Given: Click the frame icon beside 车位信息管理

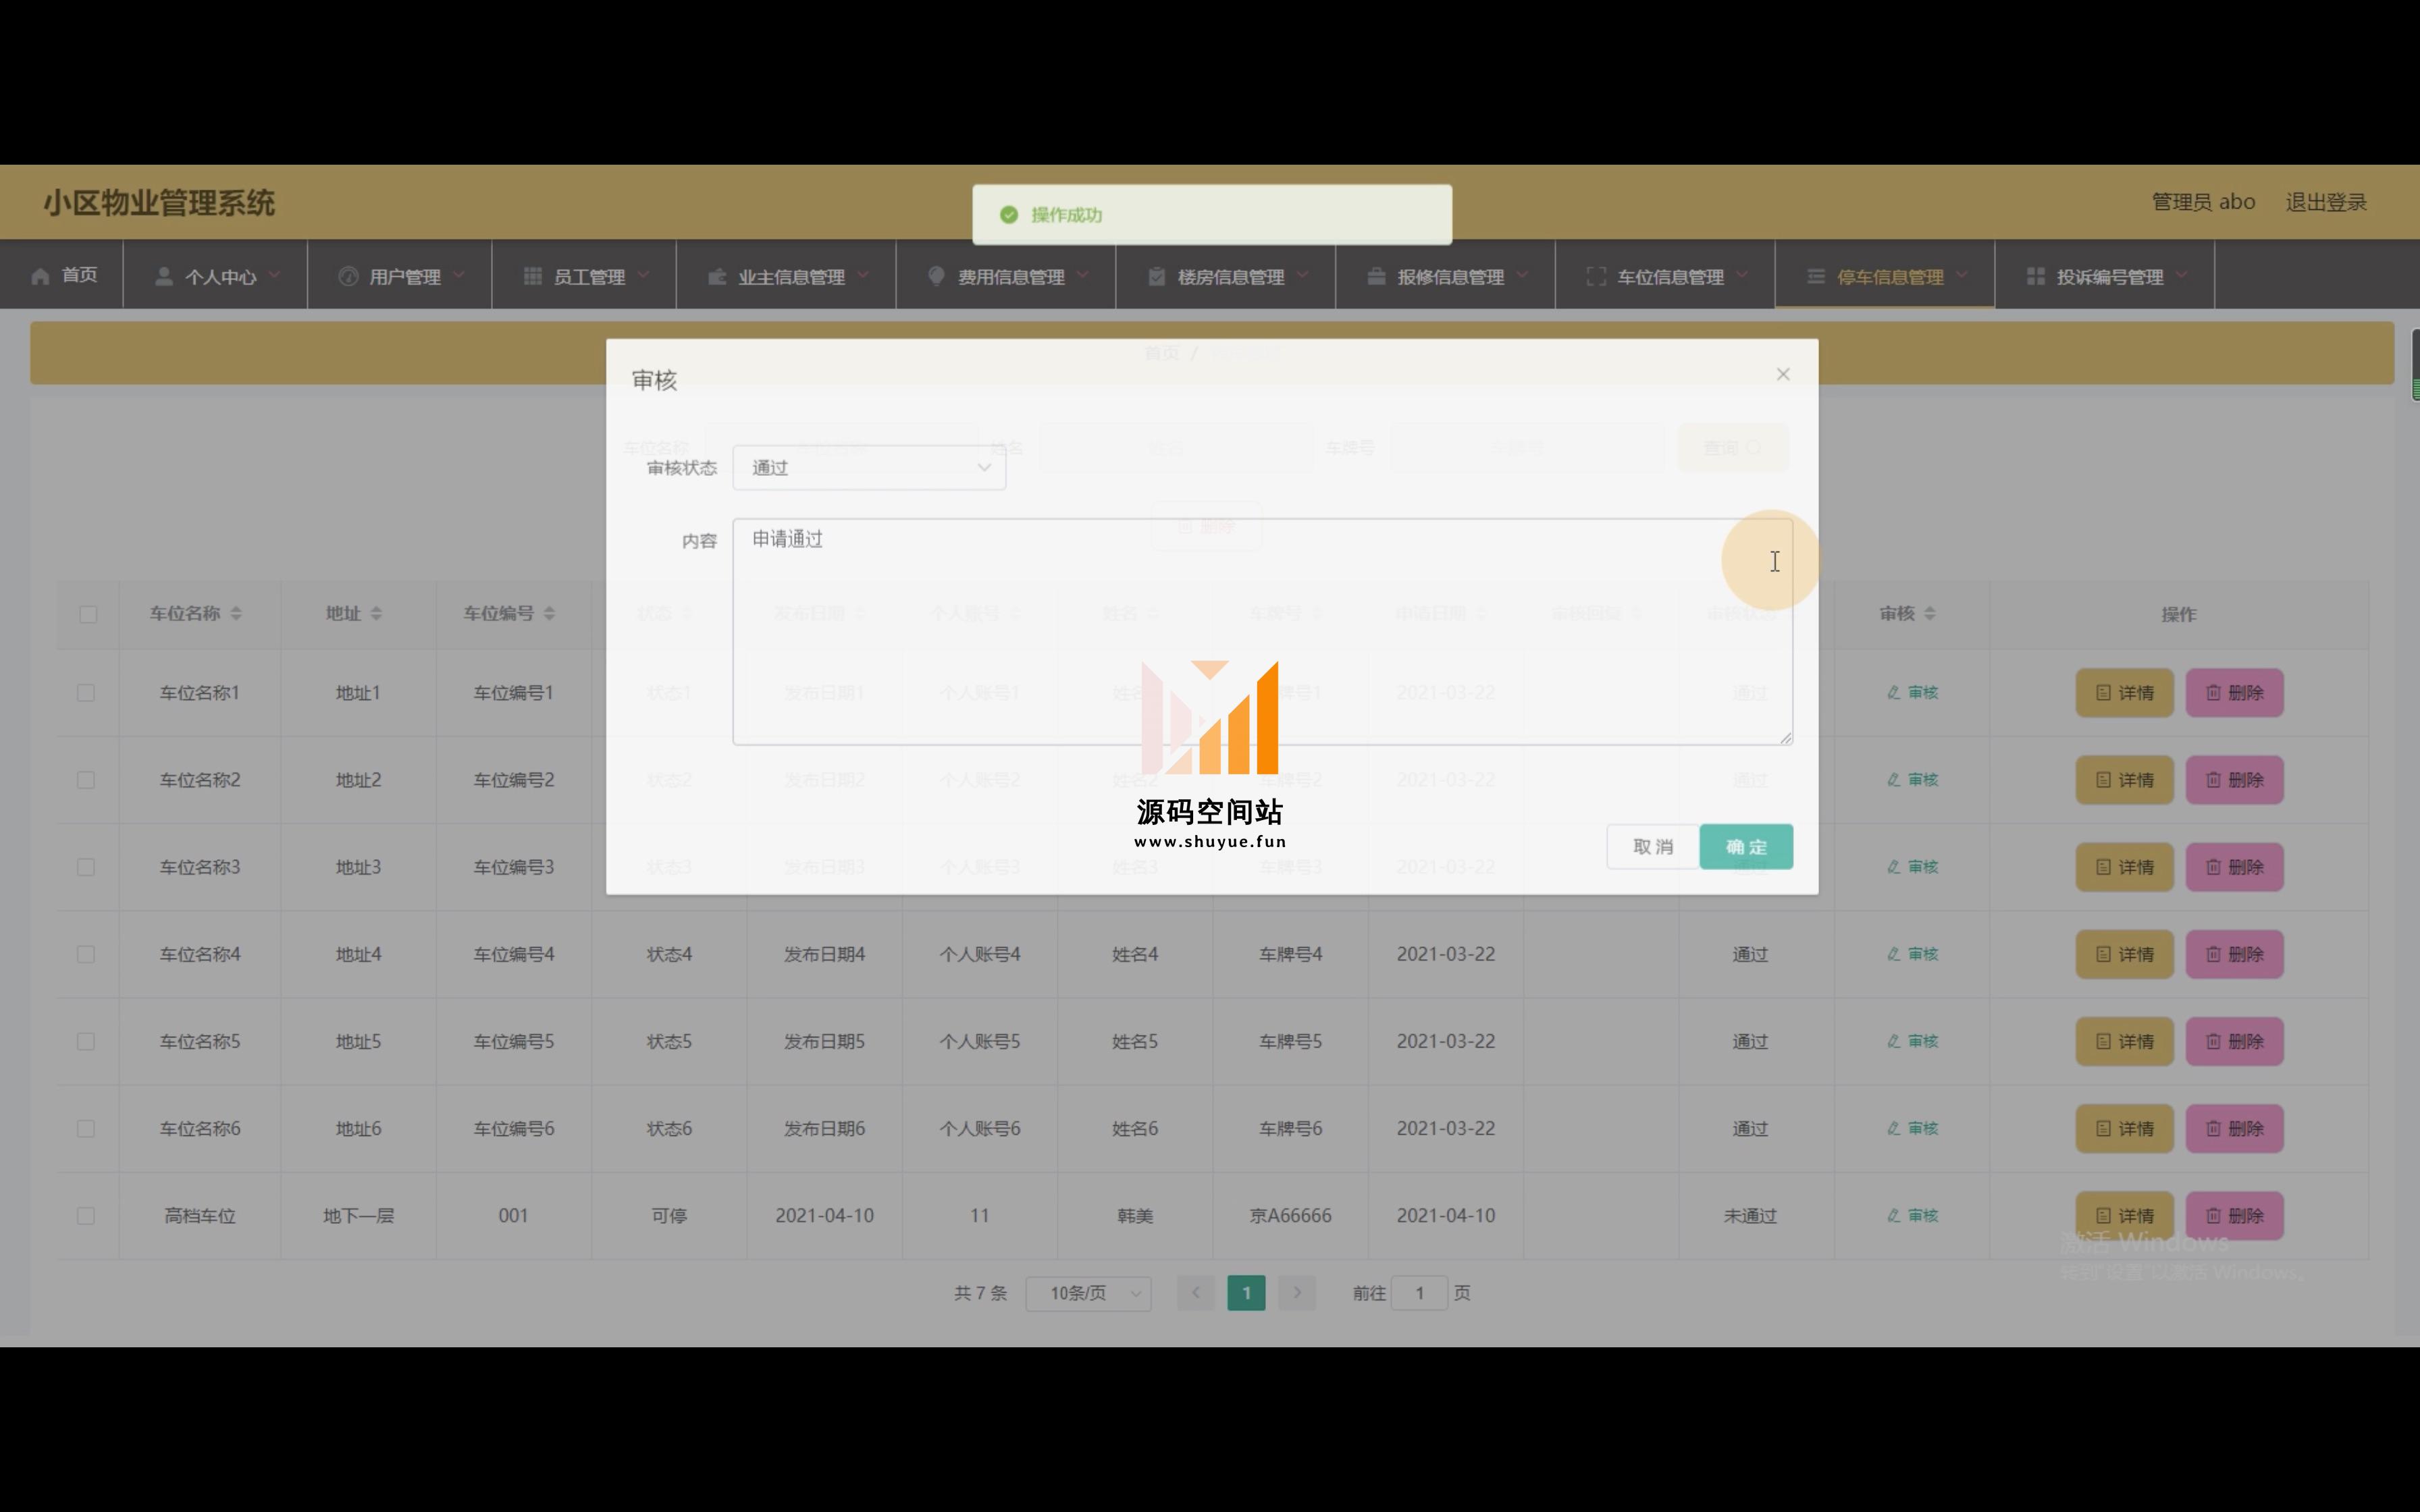Looking at the screenshot, I should tap(1596, 276).
